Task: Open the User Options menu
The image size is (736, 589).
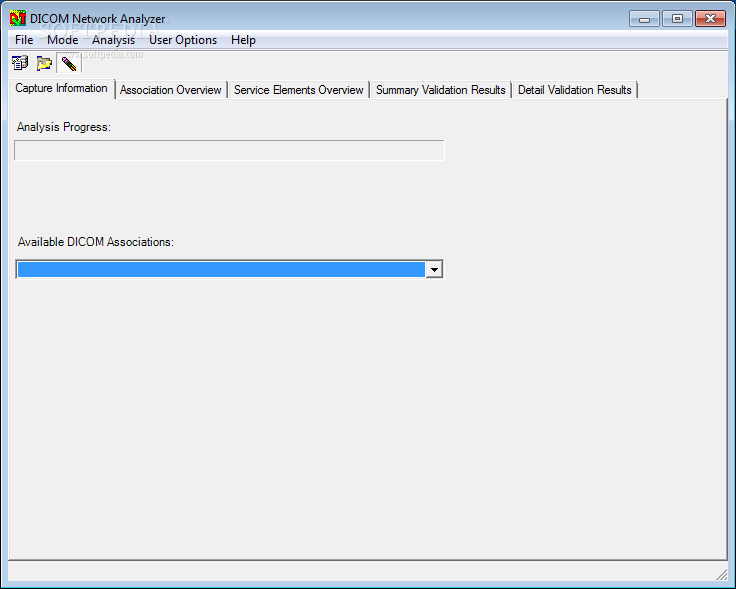Action: tap(183, 40)
